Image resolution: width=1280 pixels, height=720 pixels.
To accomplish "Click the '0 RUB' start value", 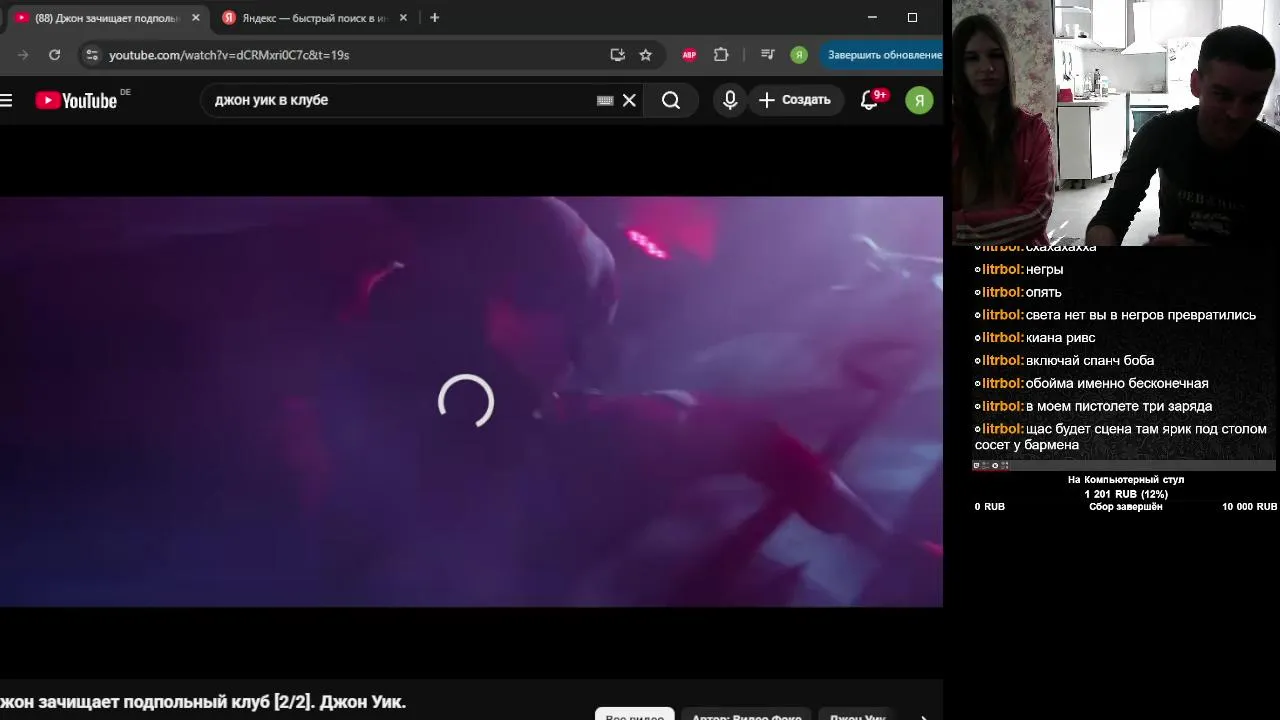I will 990,507.
